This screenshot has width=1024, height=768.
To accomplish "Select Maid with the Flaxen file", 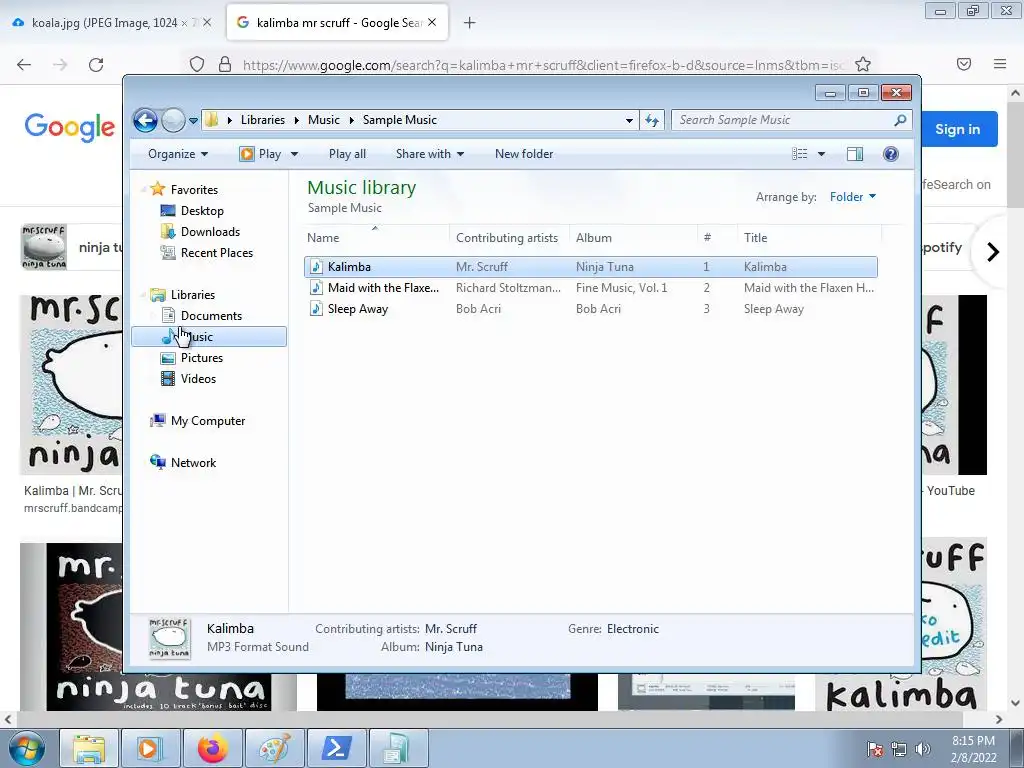I will [x=590, y=288].
